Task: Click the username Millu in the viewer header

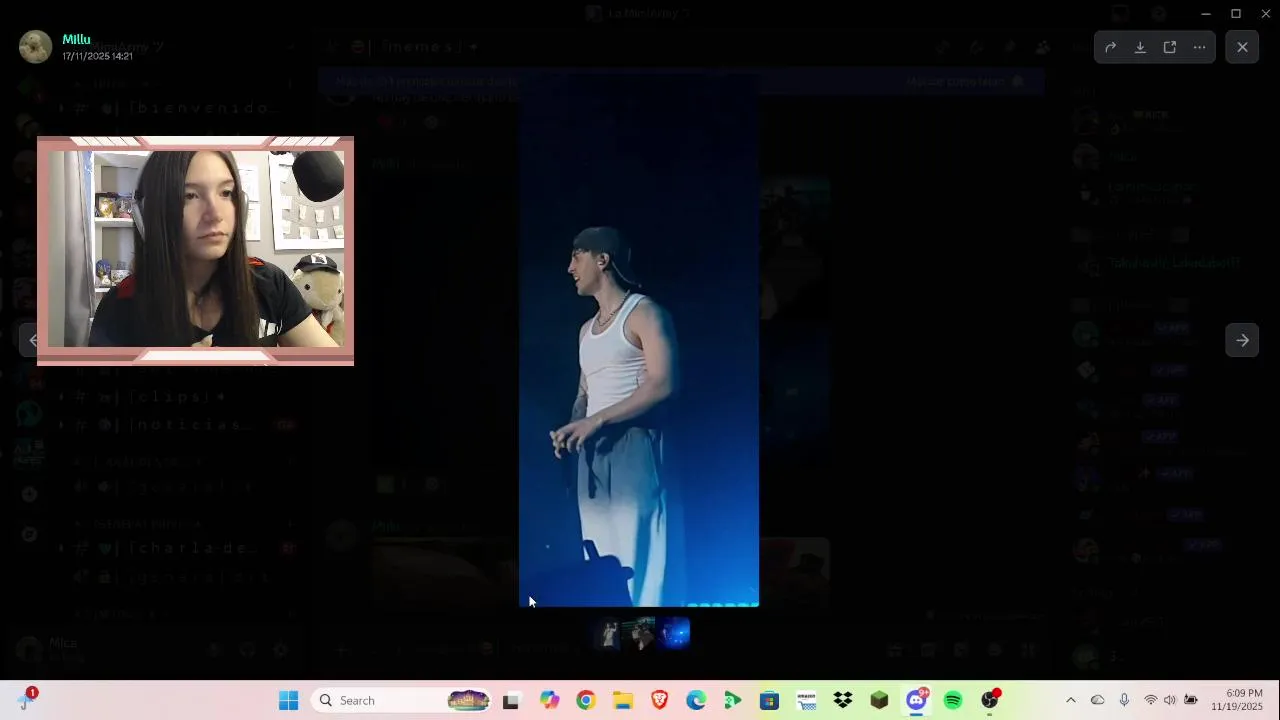Action: click(x=76, y=39)
